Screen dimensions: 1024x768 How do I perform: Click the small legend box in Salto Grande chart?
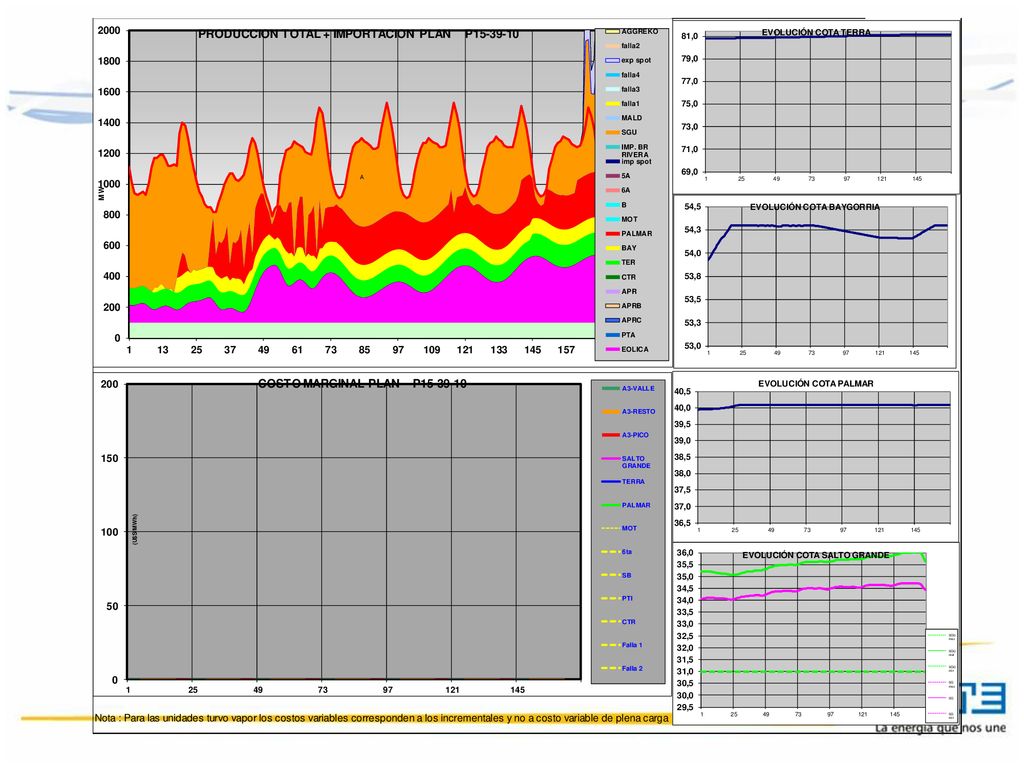coord(941,675)
